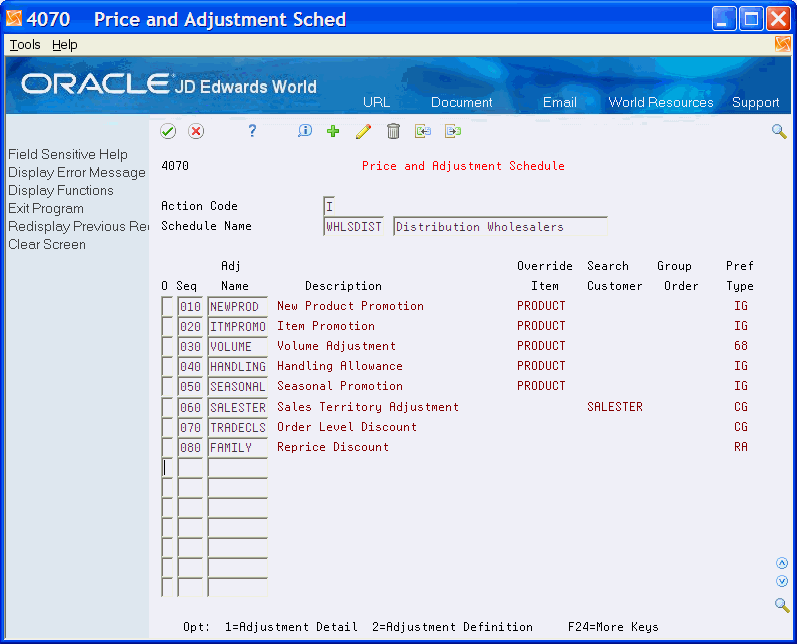The height and width of the screenshot is (644, 797).
Task: Open the Email header link
Action: (560, 102)
